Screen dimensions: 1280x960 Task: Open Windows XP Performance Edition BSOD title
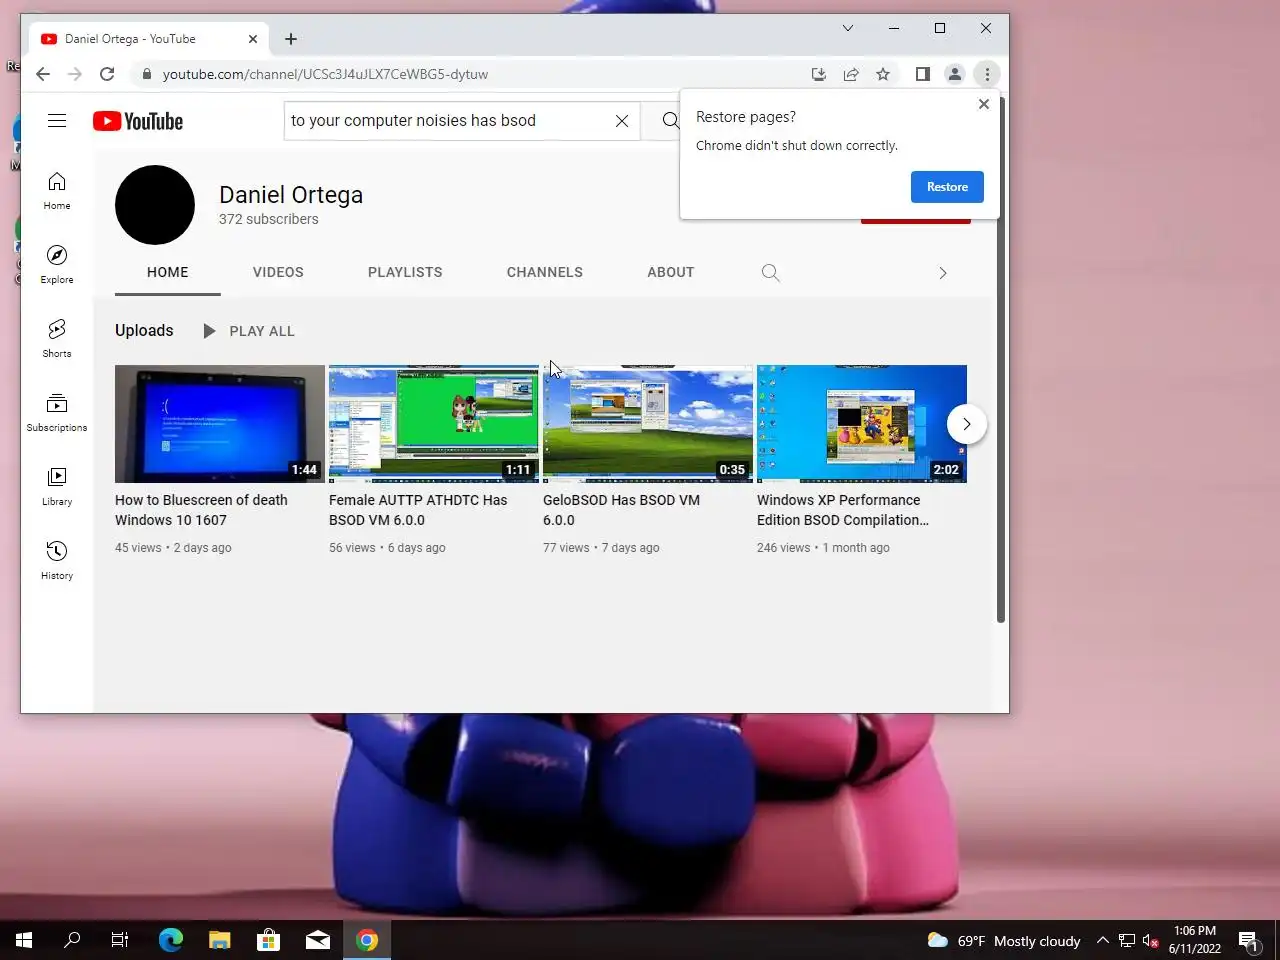click(843, 510)
